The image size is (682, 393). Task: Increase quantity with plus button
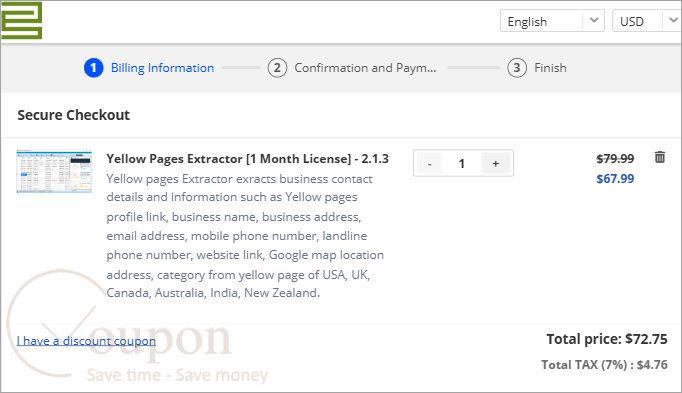(x=495, y=163)
